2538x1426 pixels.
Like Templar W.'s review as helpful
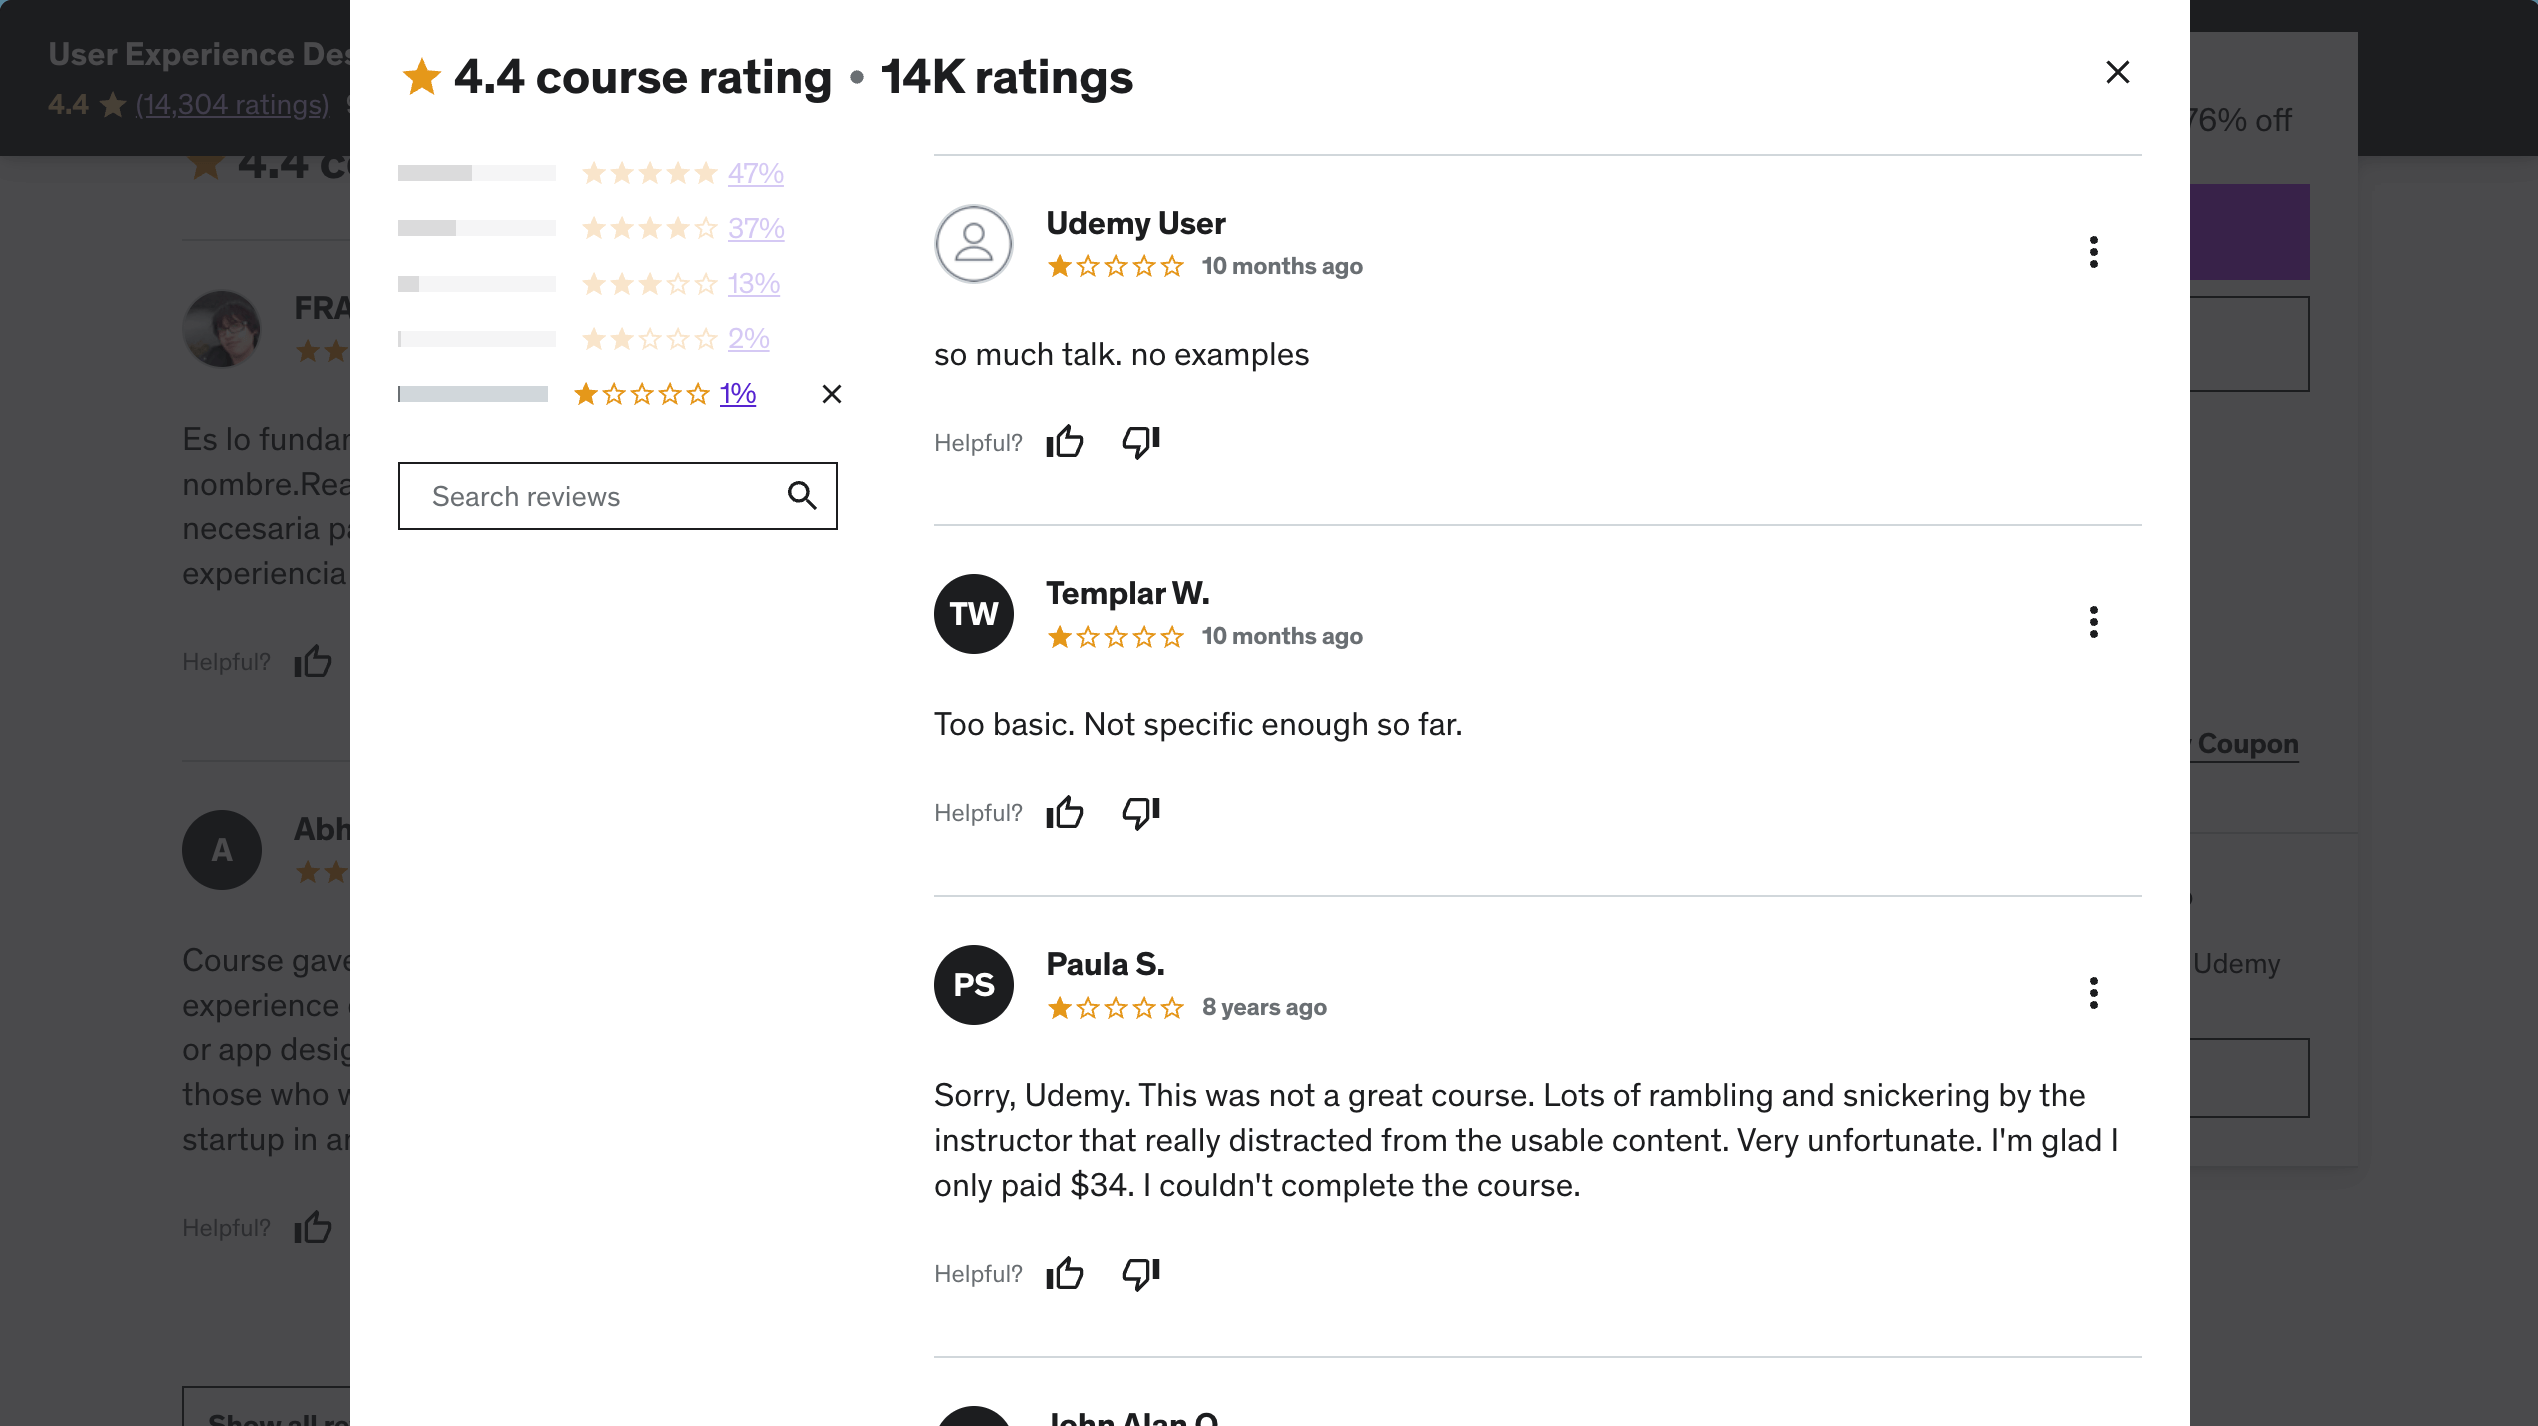[x=1065, y=812]
